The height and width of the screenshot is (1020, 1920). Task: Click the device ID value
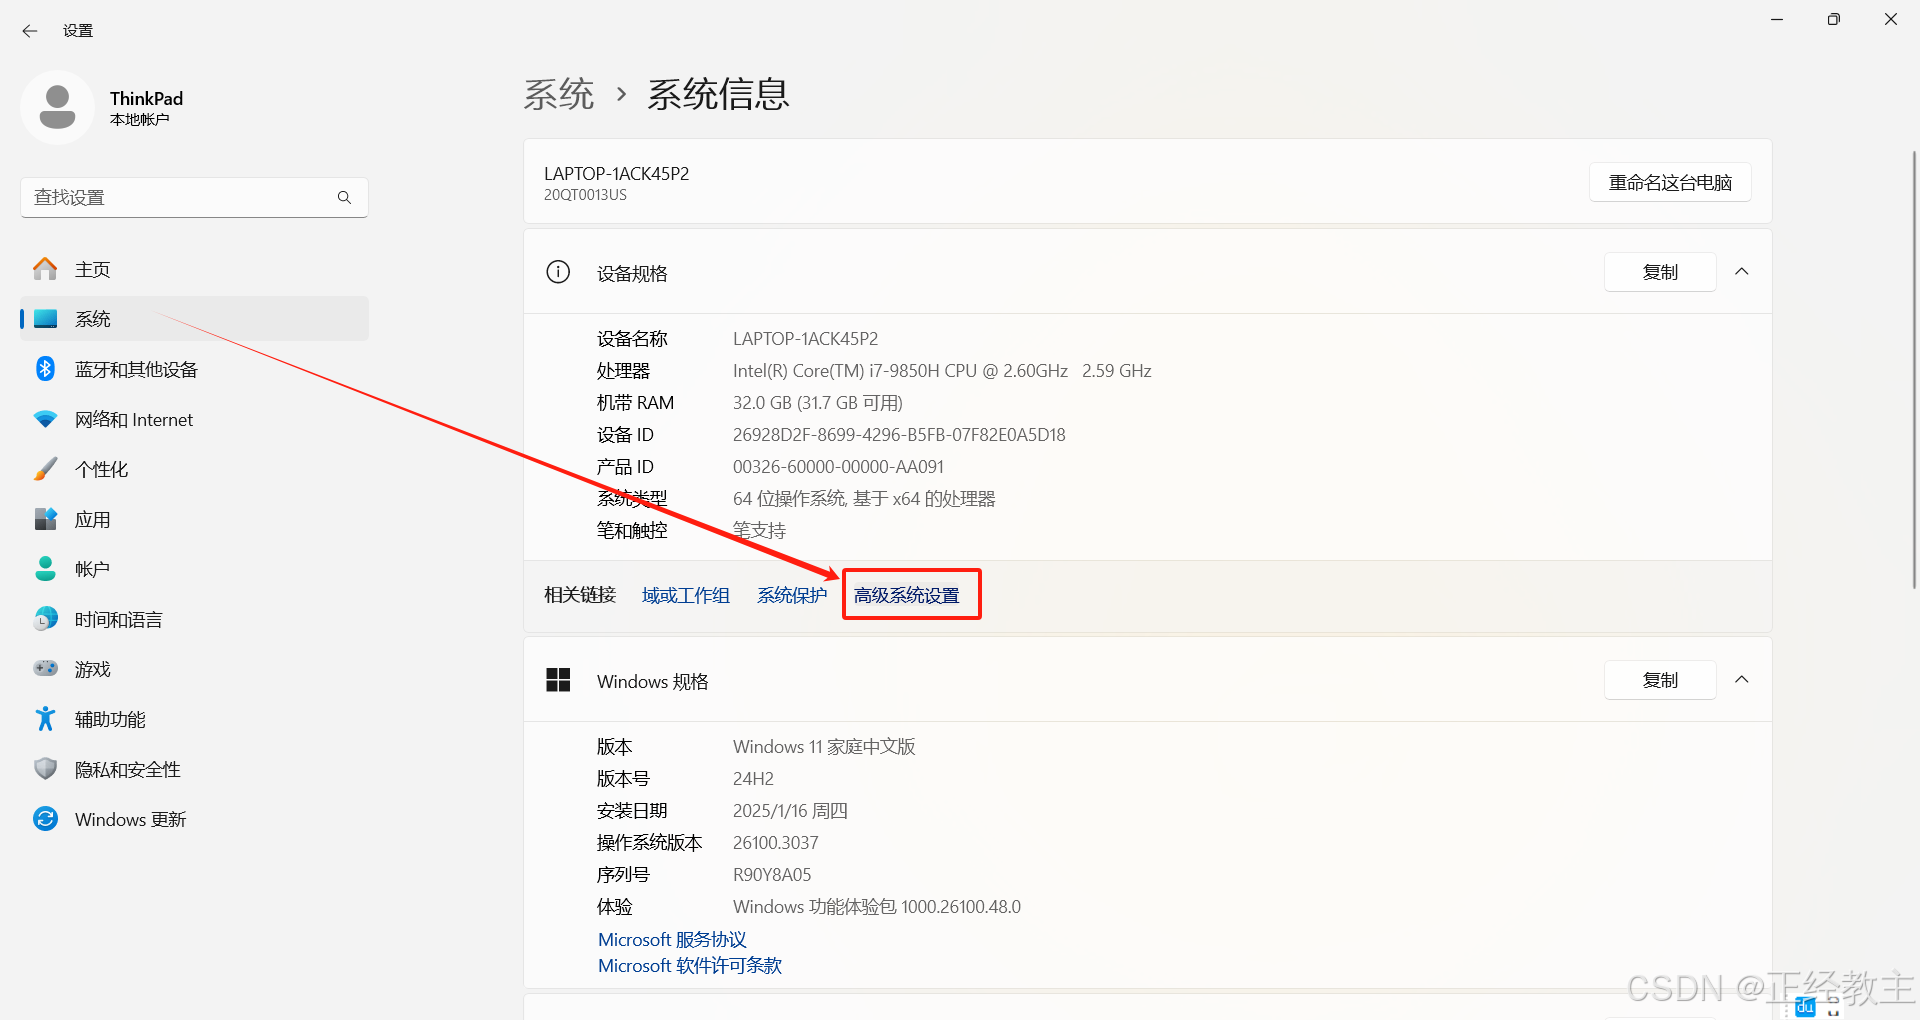point(899,435)
